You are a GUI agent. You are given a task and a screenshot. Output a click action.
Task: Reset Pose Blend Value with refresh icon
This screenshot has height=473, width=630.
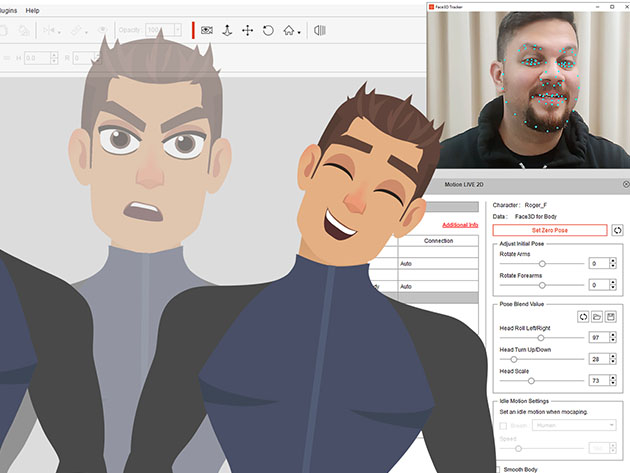pyautogui.click(x=583, y=317)
